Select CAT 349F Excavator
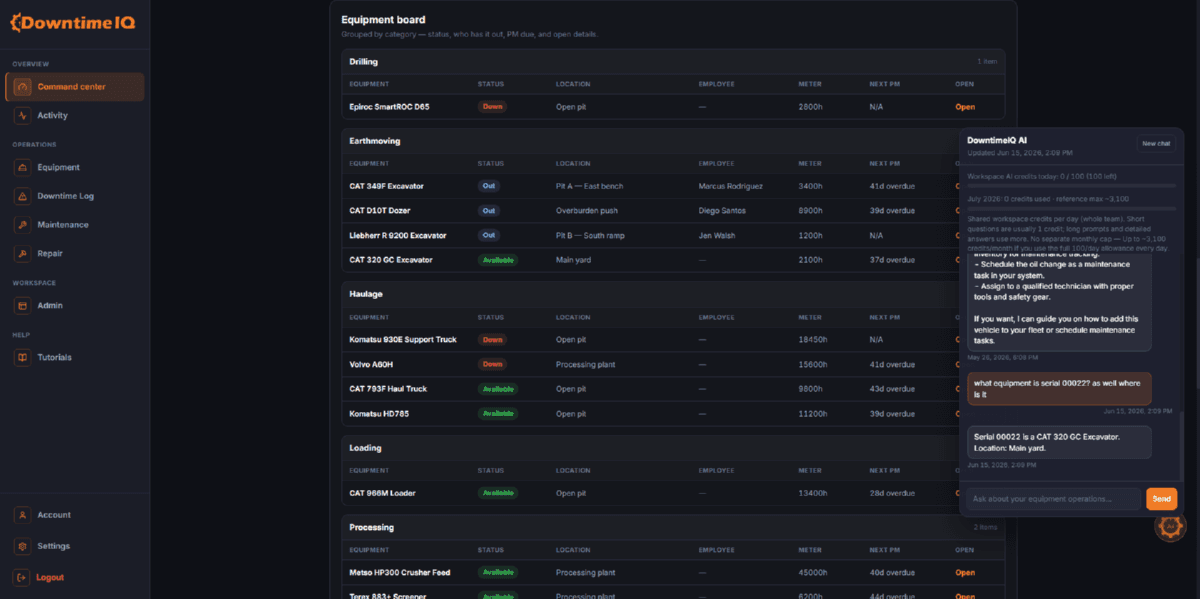1200x599 pixels. click(x=386, y=186)
